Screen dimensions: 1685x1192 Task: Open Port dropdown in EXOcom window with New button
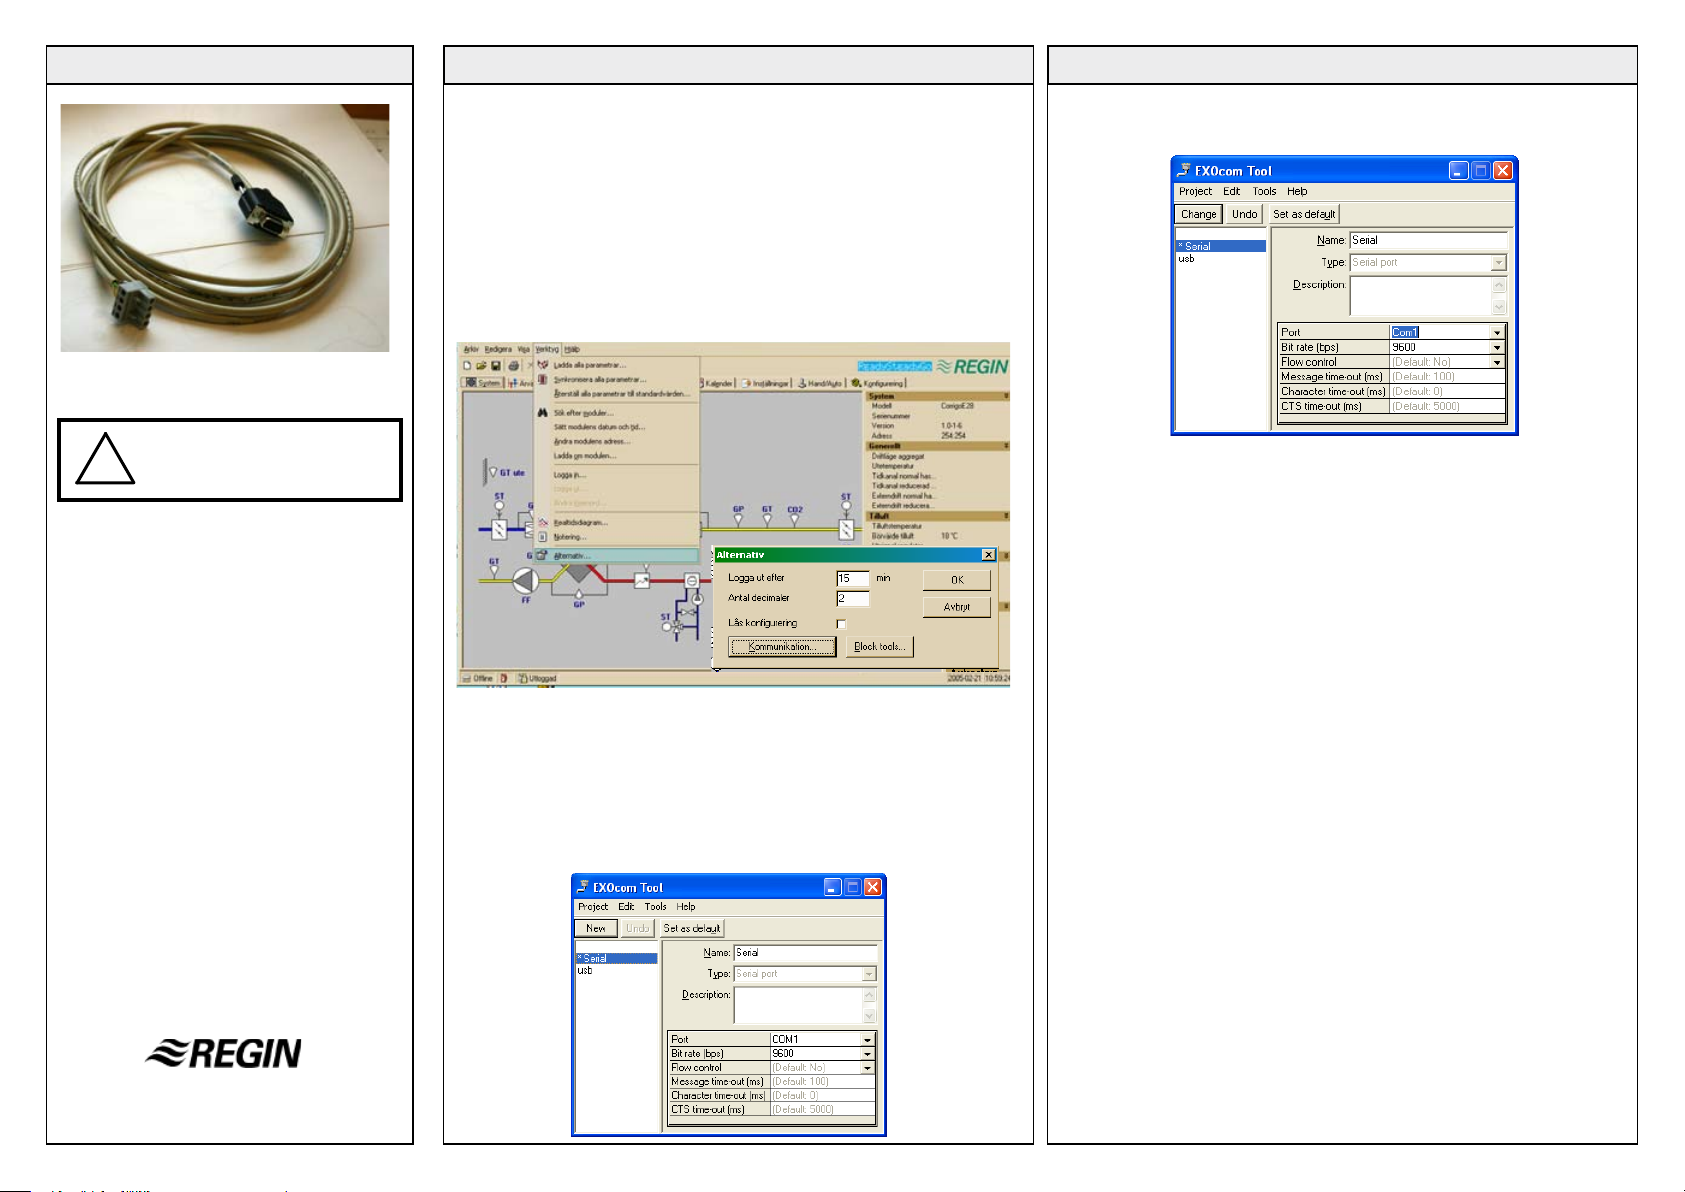[x=867, y=1040]
